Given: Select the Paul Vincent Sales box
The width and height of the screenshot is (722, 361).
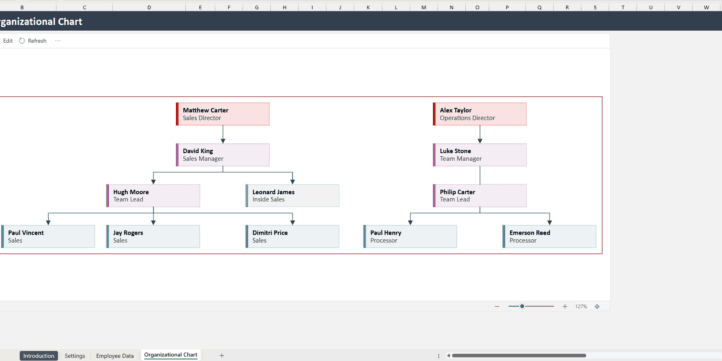Looking at the screenshot, I should (48, 237).
